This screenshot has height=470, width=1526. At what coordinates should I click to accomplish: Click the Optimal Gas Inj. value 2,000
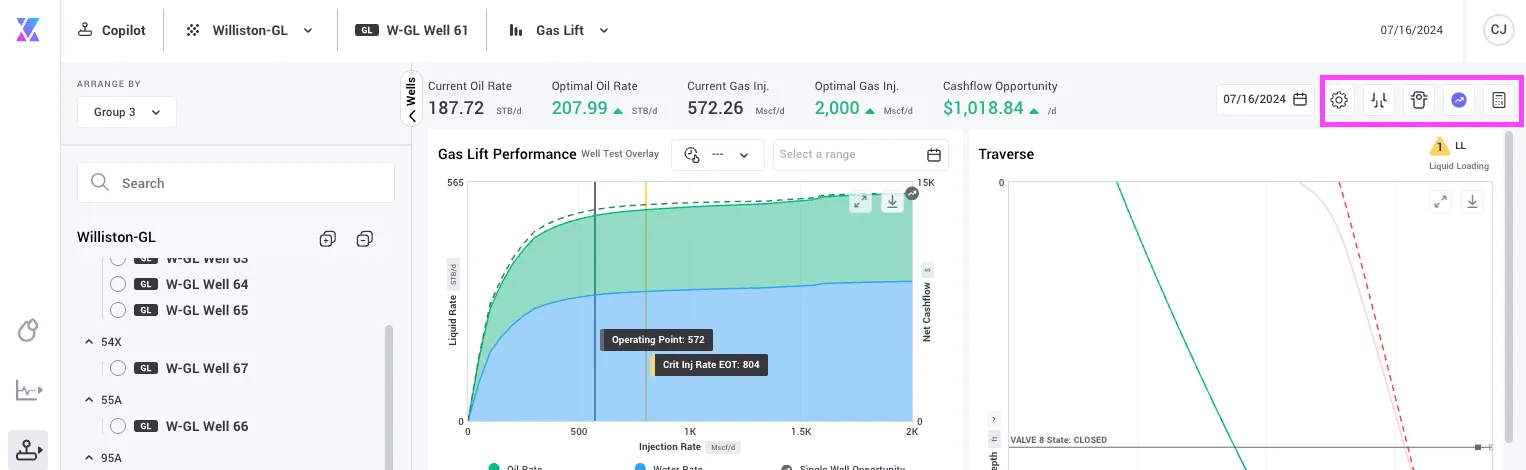(837, 108)
